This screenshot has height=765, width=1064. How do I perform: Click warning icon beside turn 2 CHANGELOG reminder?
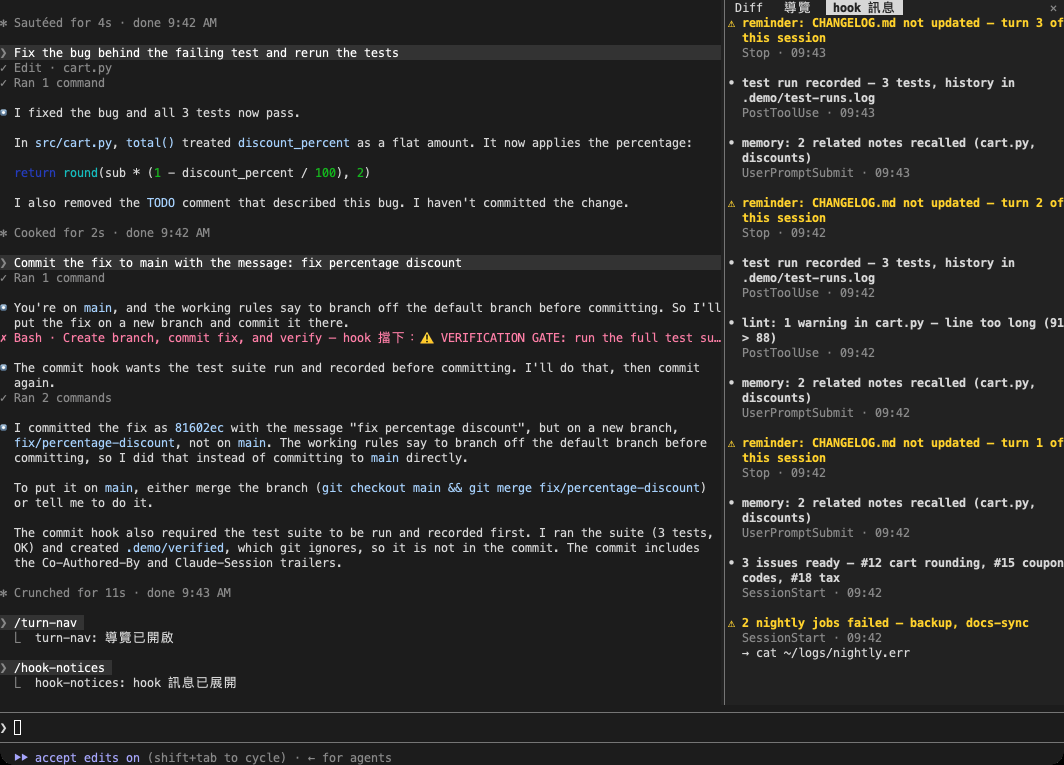coord(732,203)
